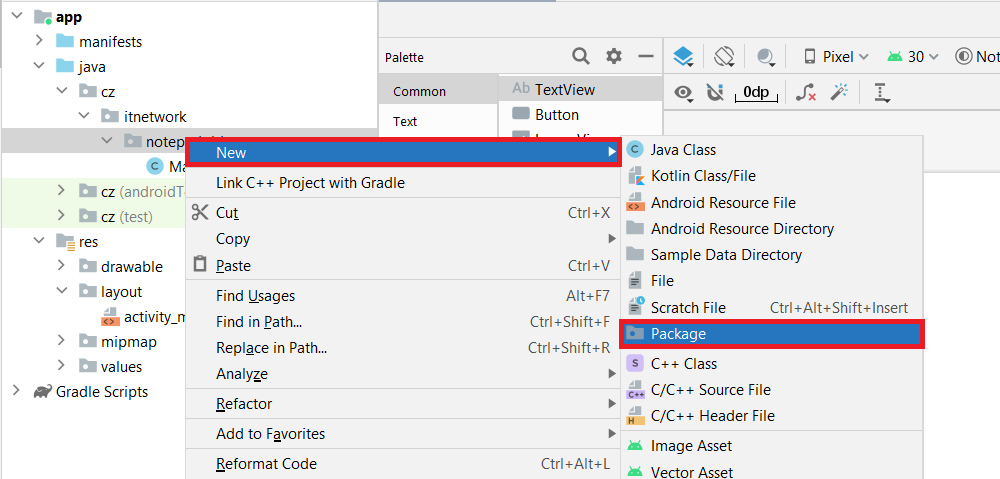Screen dimensions: 1000x479
Task: Toggle autoconnect to parent magnet icon
Action: click(x=715, y=93)
